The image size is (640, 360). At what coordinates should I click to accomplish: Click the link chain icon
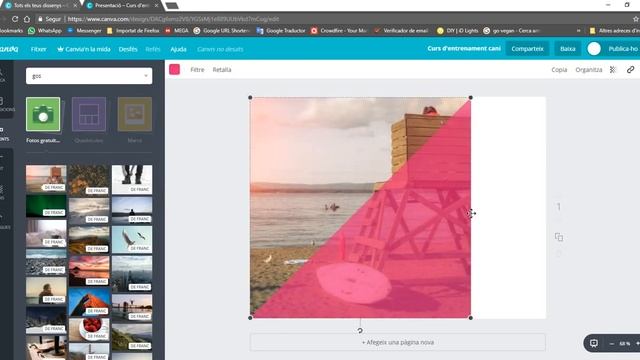(x=630, y=70)
